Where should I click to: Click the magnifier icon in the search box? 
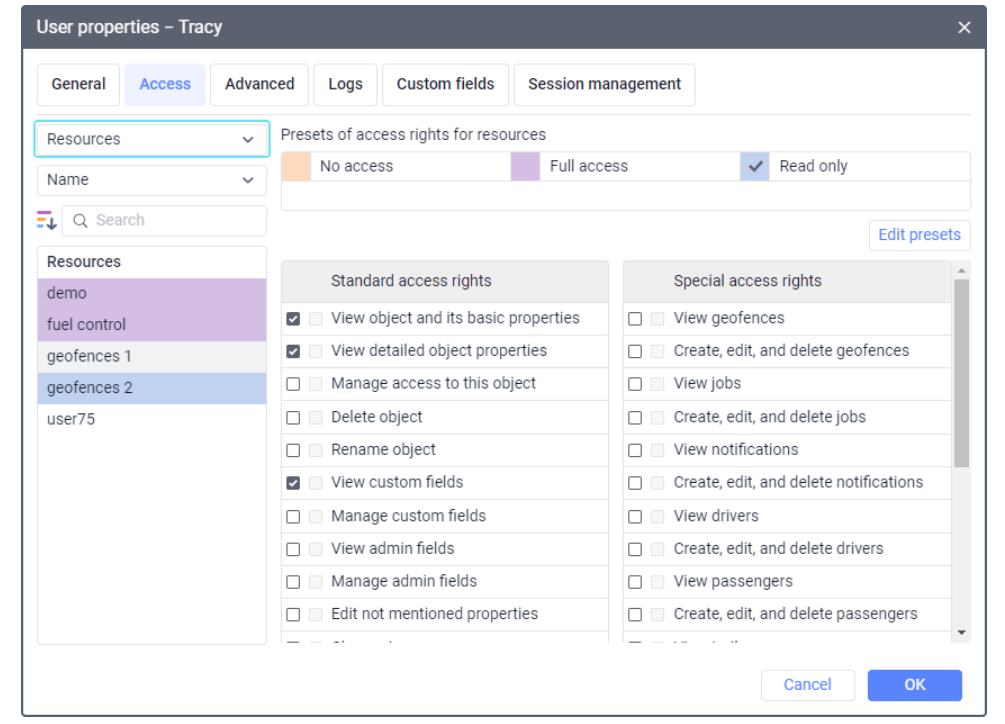click(x=80, y=221)
